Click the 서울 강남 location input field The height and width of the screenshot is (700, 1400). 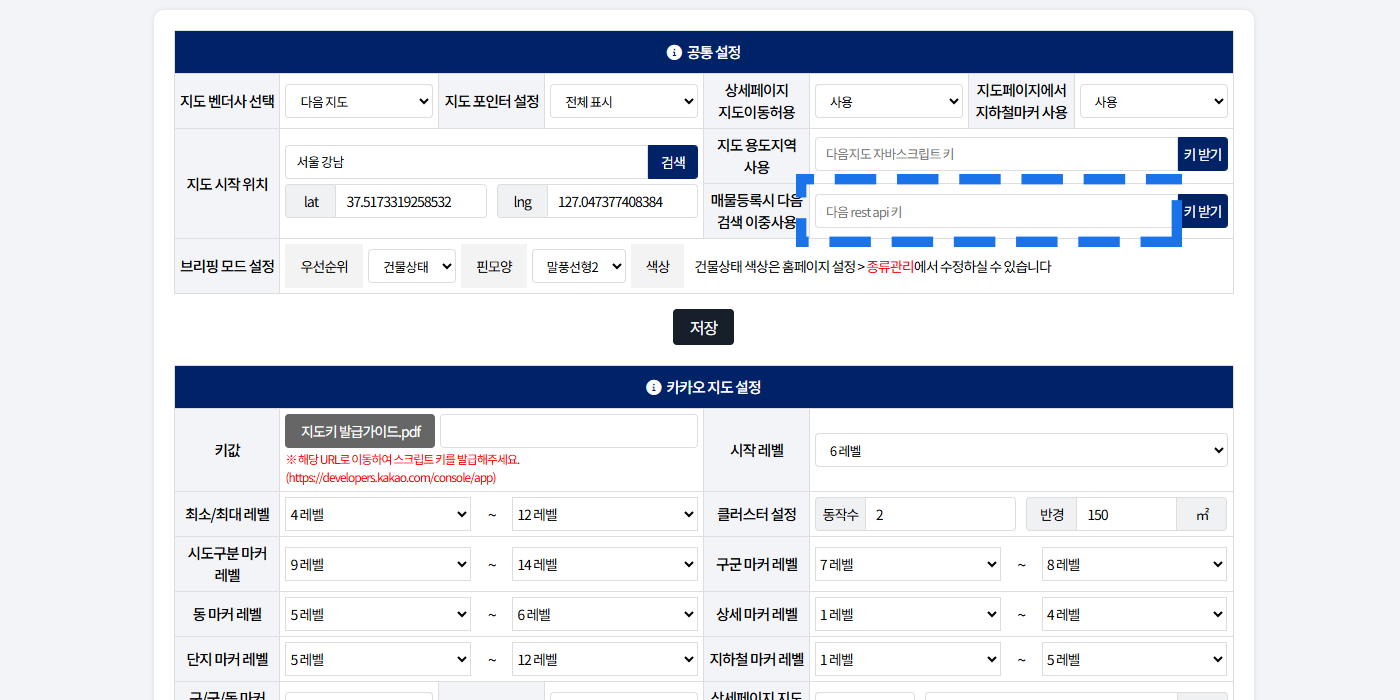click(466, 162)
